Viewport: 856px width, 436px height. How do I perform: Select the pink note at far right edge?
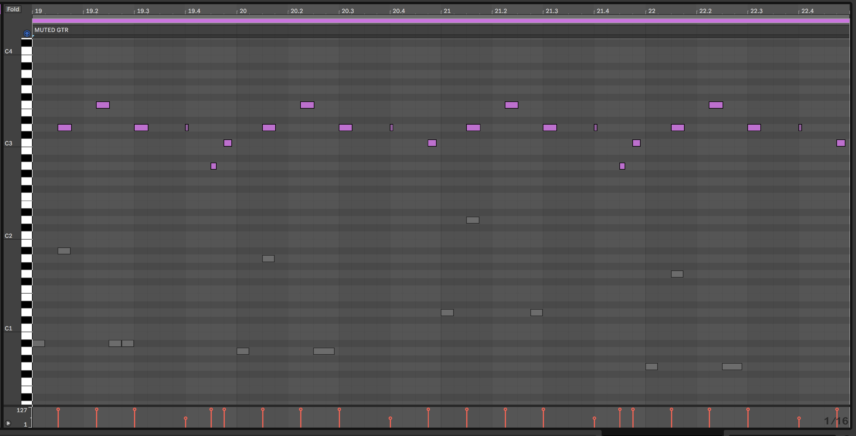(x=841, y=143)
